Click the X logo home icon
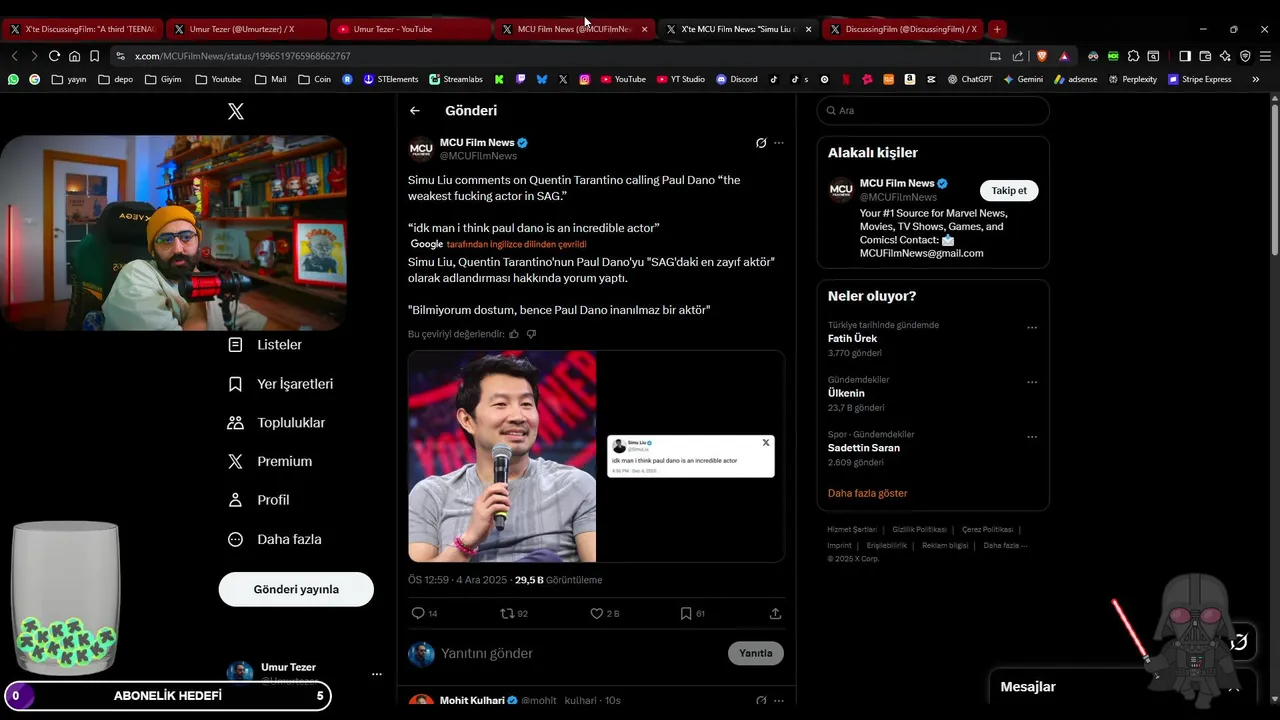Image resolution: width=1280 pixels, height=720 pixels. pyautogui.click(x=236, y=111)
